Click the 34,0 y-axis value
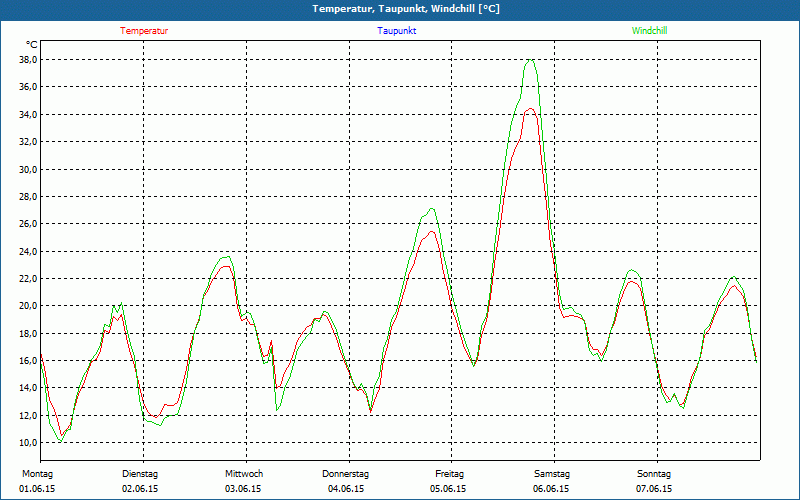The height and width of the screenshot is (500, 800). (29, 114)
